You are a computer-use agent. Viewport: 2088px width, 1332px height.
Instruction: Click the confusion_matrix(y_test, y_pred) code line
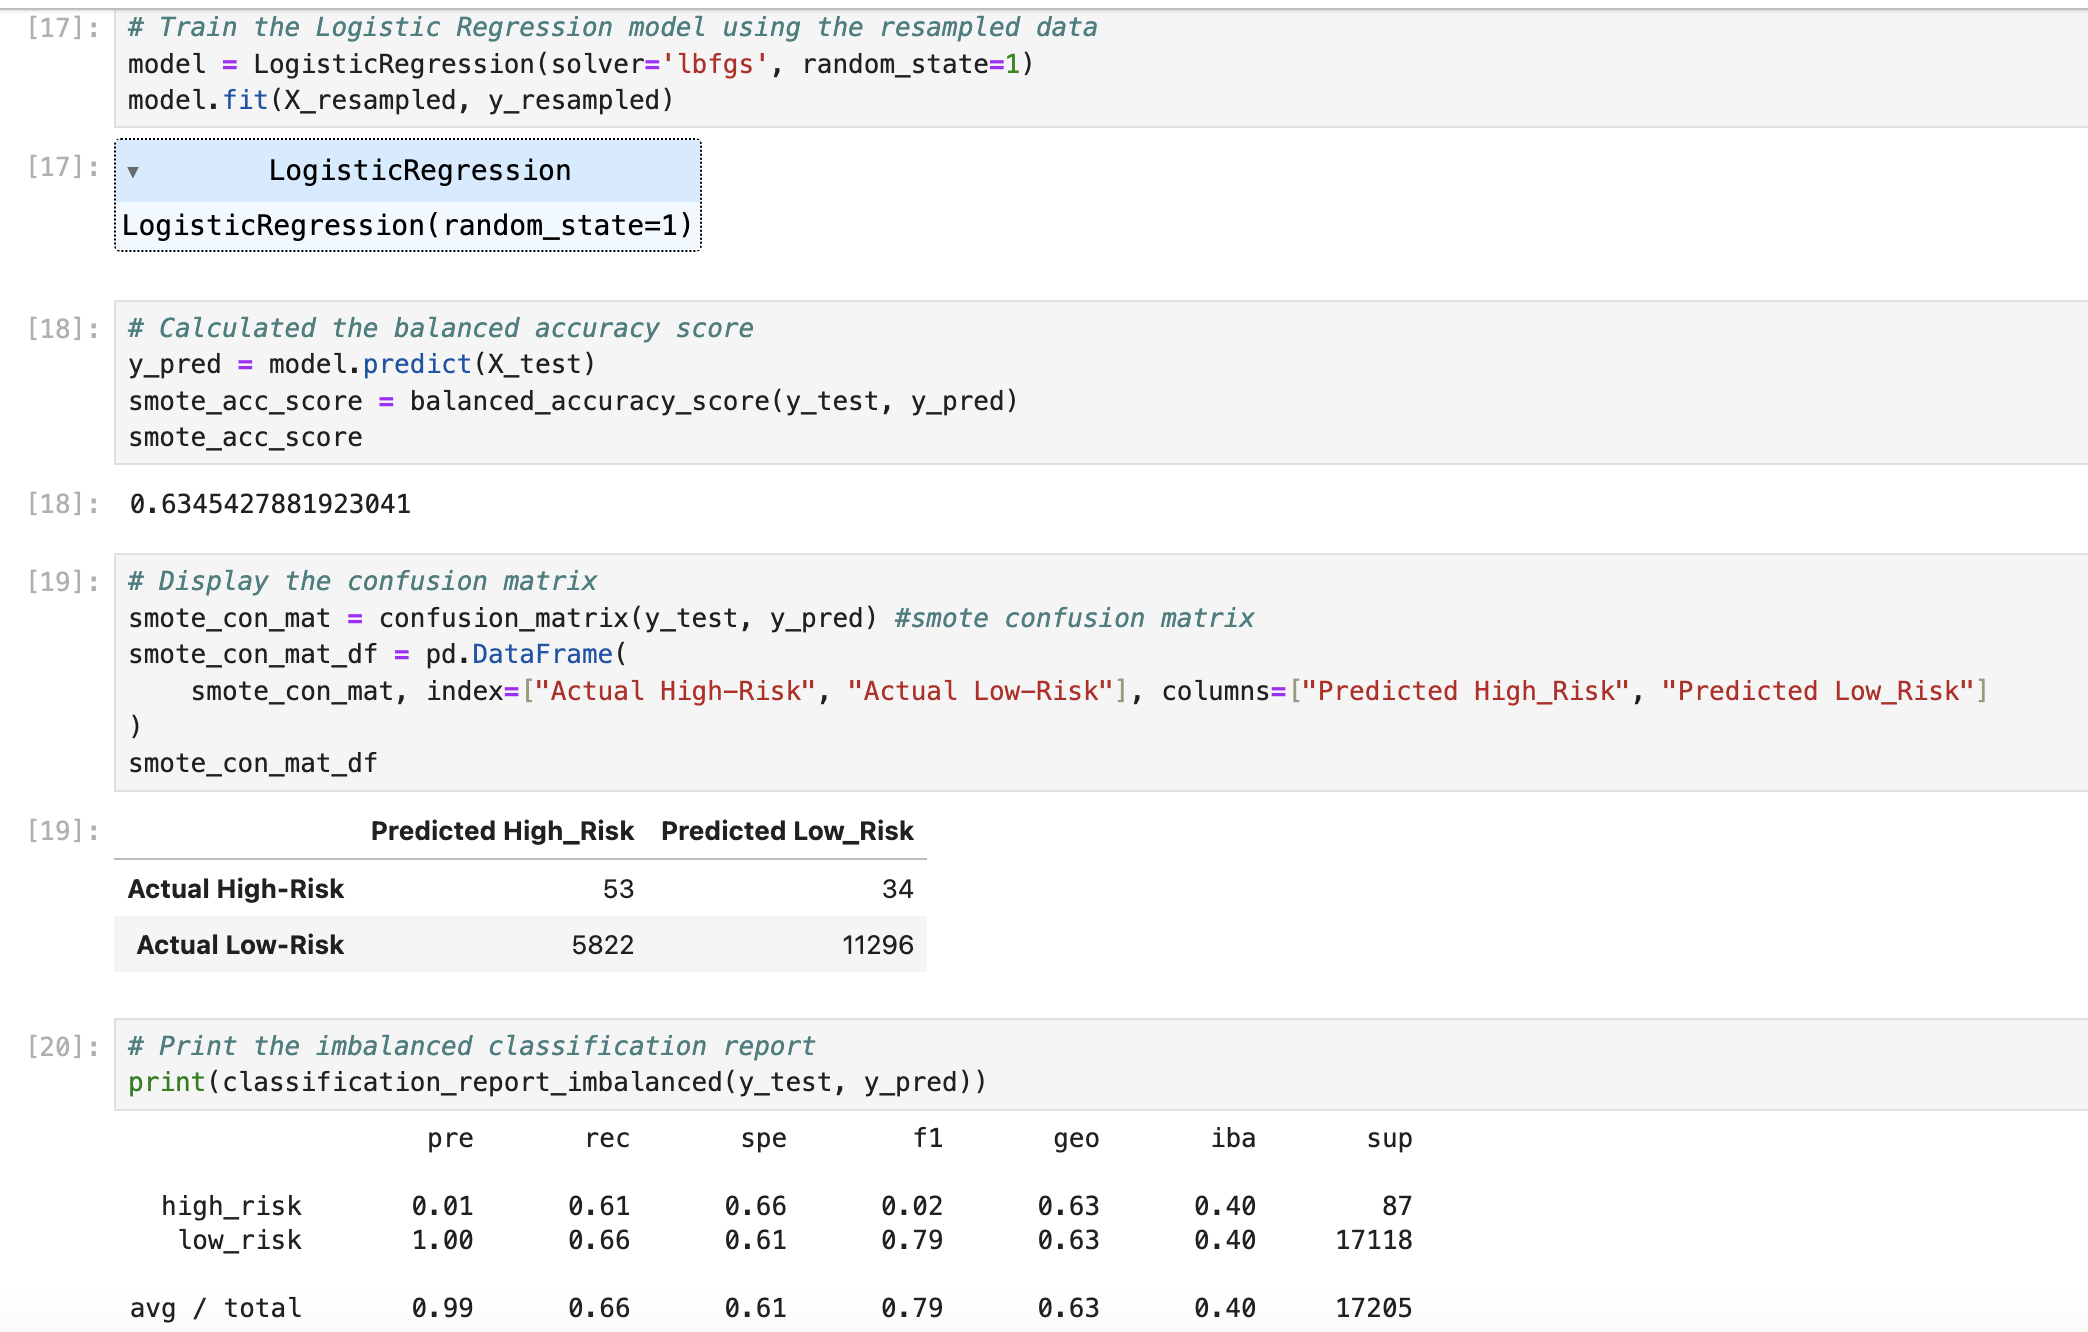click(x=690, y=618)
